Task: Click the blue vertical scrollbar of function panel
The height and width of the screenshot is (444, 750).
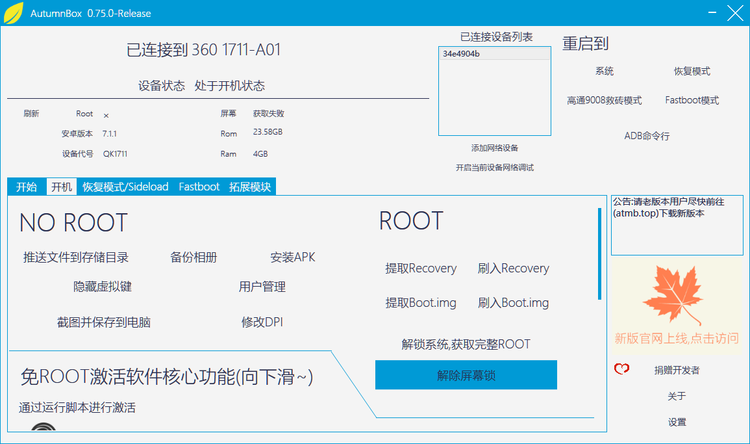Action: [600, 253]
